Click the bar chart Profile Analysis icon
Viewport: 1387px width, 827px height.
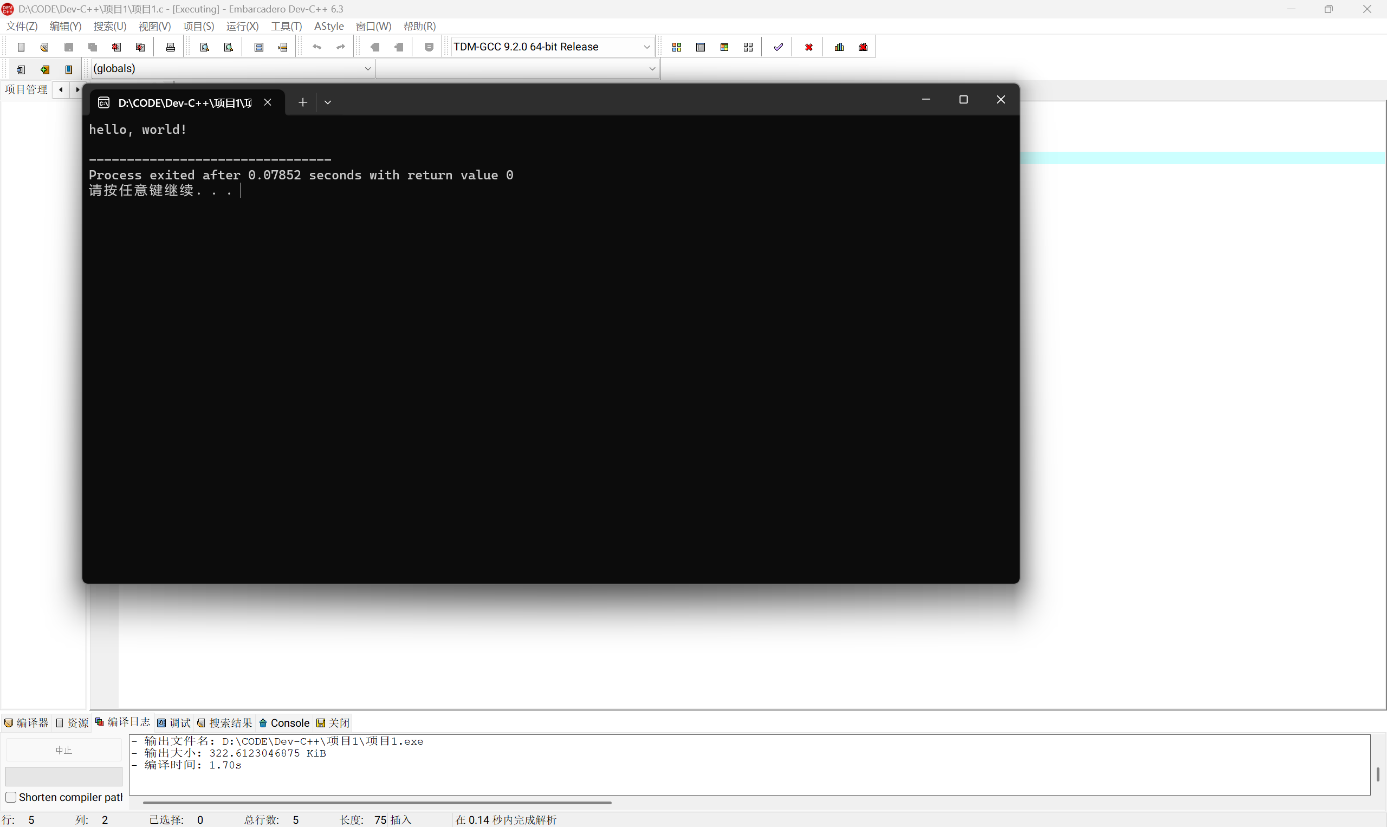point(839,47)
